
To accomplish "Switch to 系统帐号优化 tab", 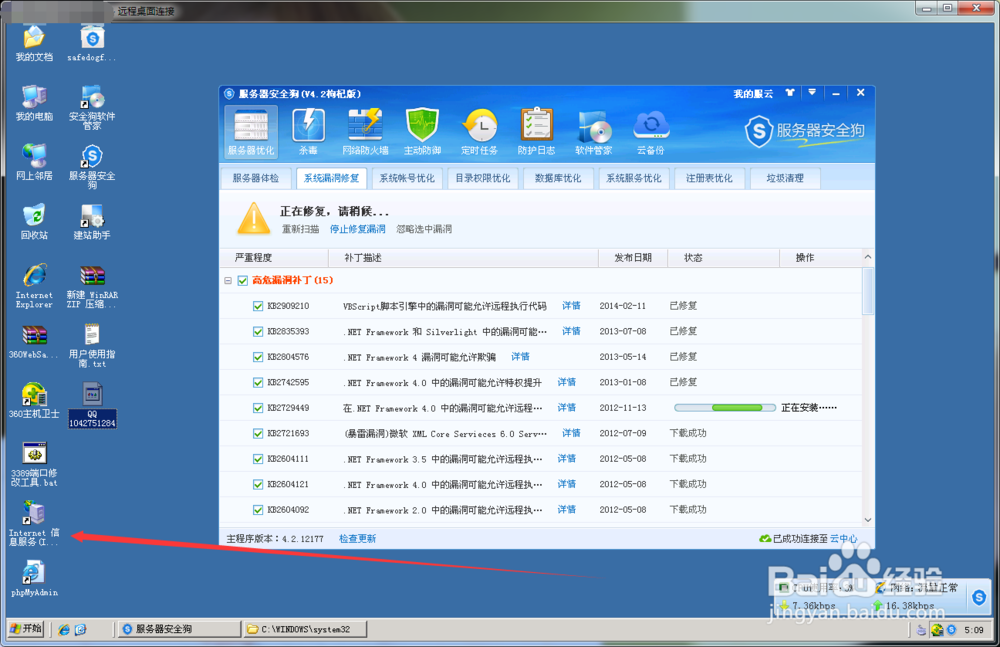I will coord(407,178).
